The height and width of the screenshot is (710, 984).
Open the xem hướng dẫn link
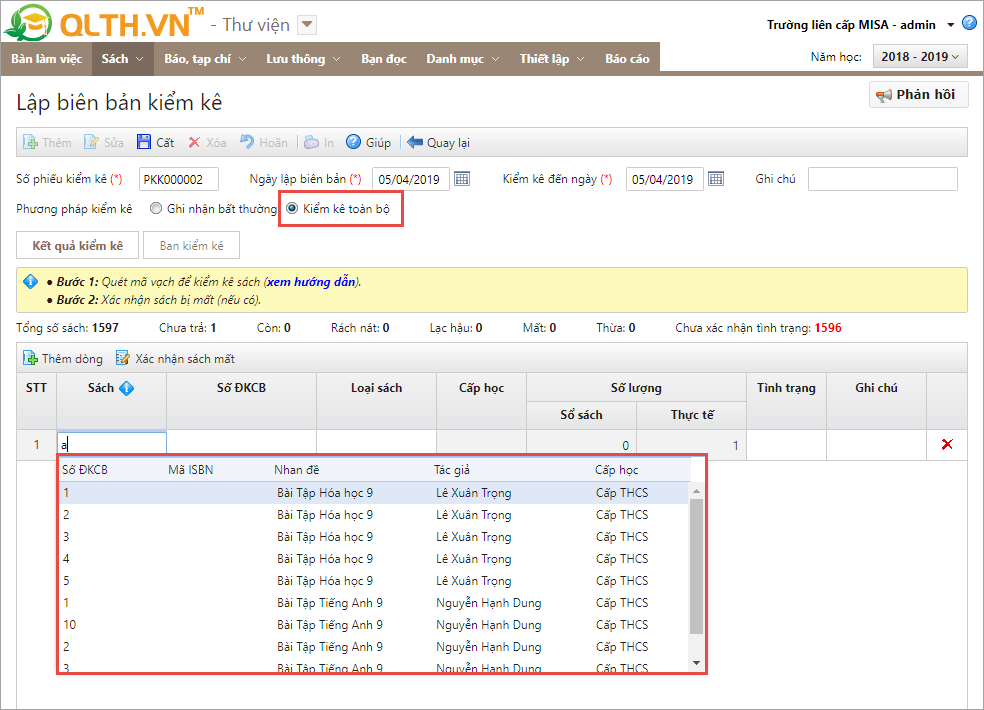point(311,282)
